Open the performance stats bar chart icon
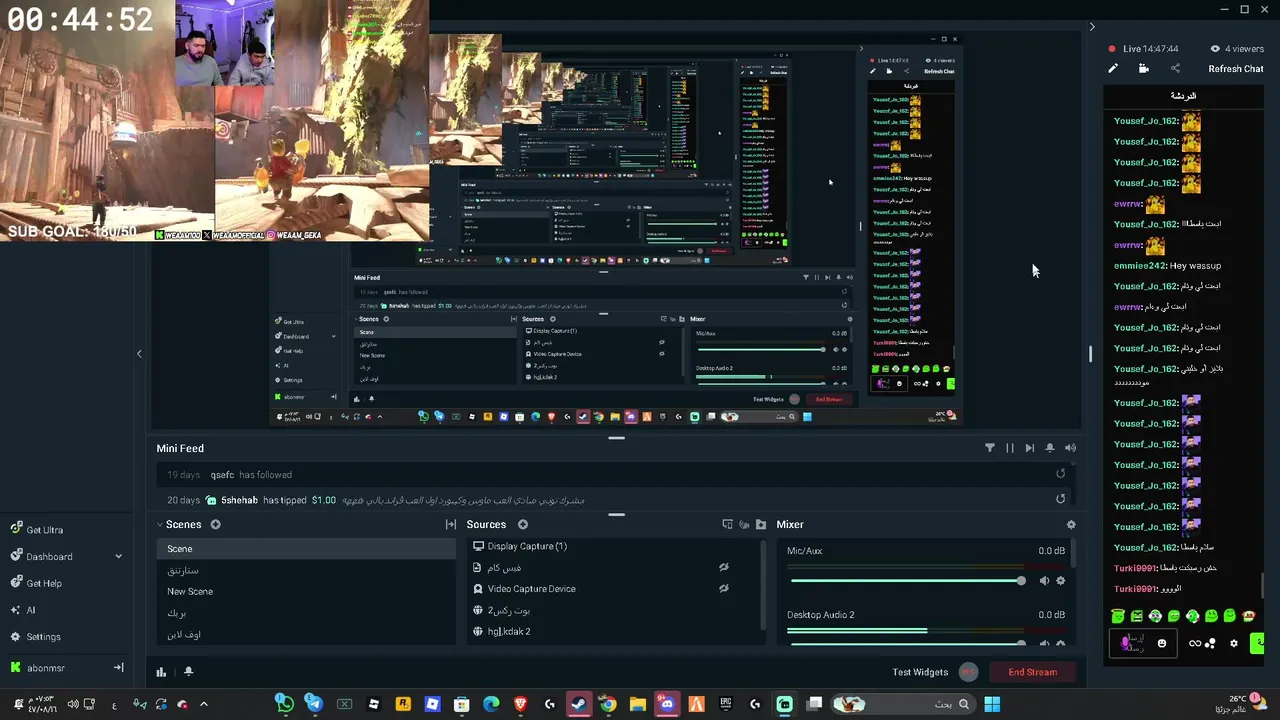1280x720 pixels. pos(161,672)
